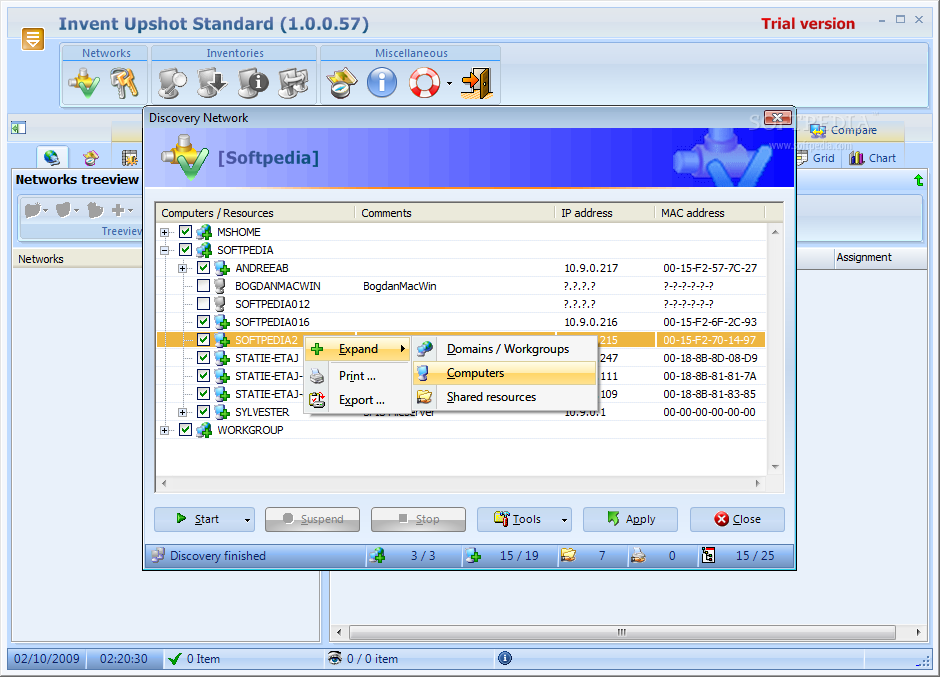The image size is (940, 677).
Task: Expand the MSHOME tree node
Action: click(165, 232)
